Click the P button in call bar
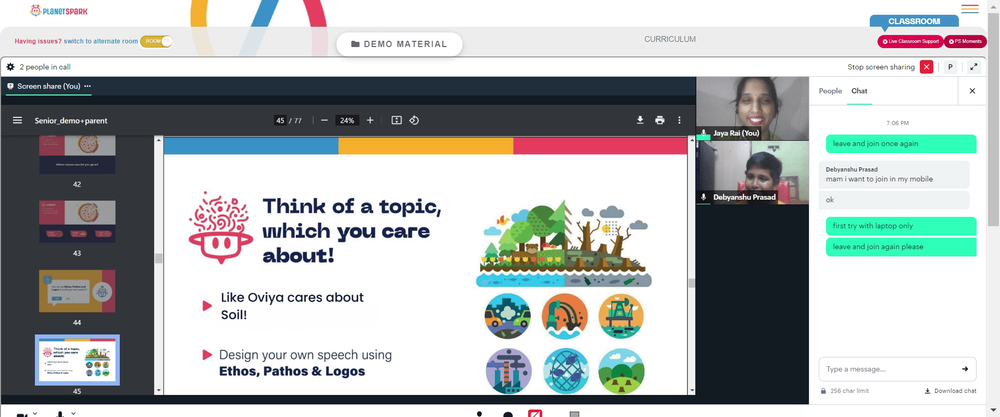 pyautogui.click(x=950, y=67)
